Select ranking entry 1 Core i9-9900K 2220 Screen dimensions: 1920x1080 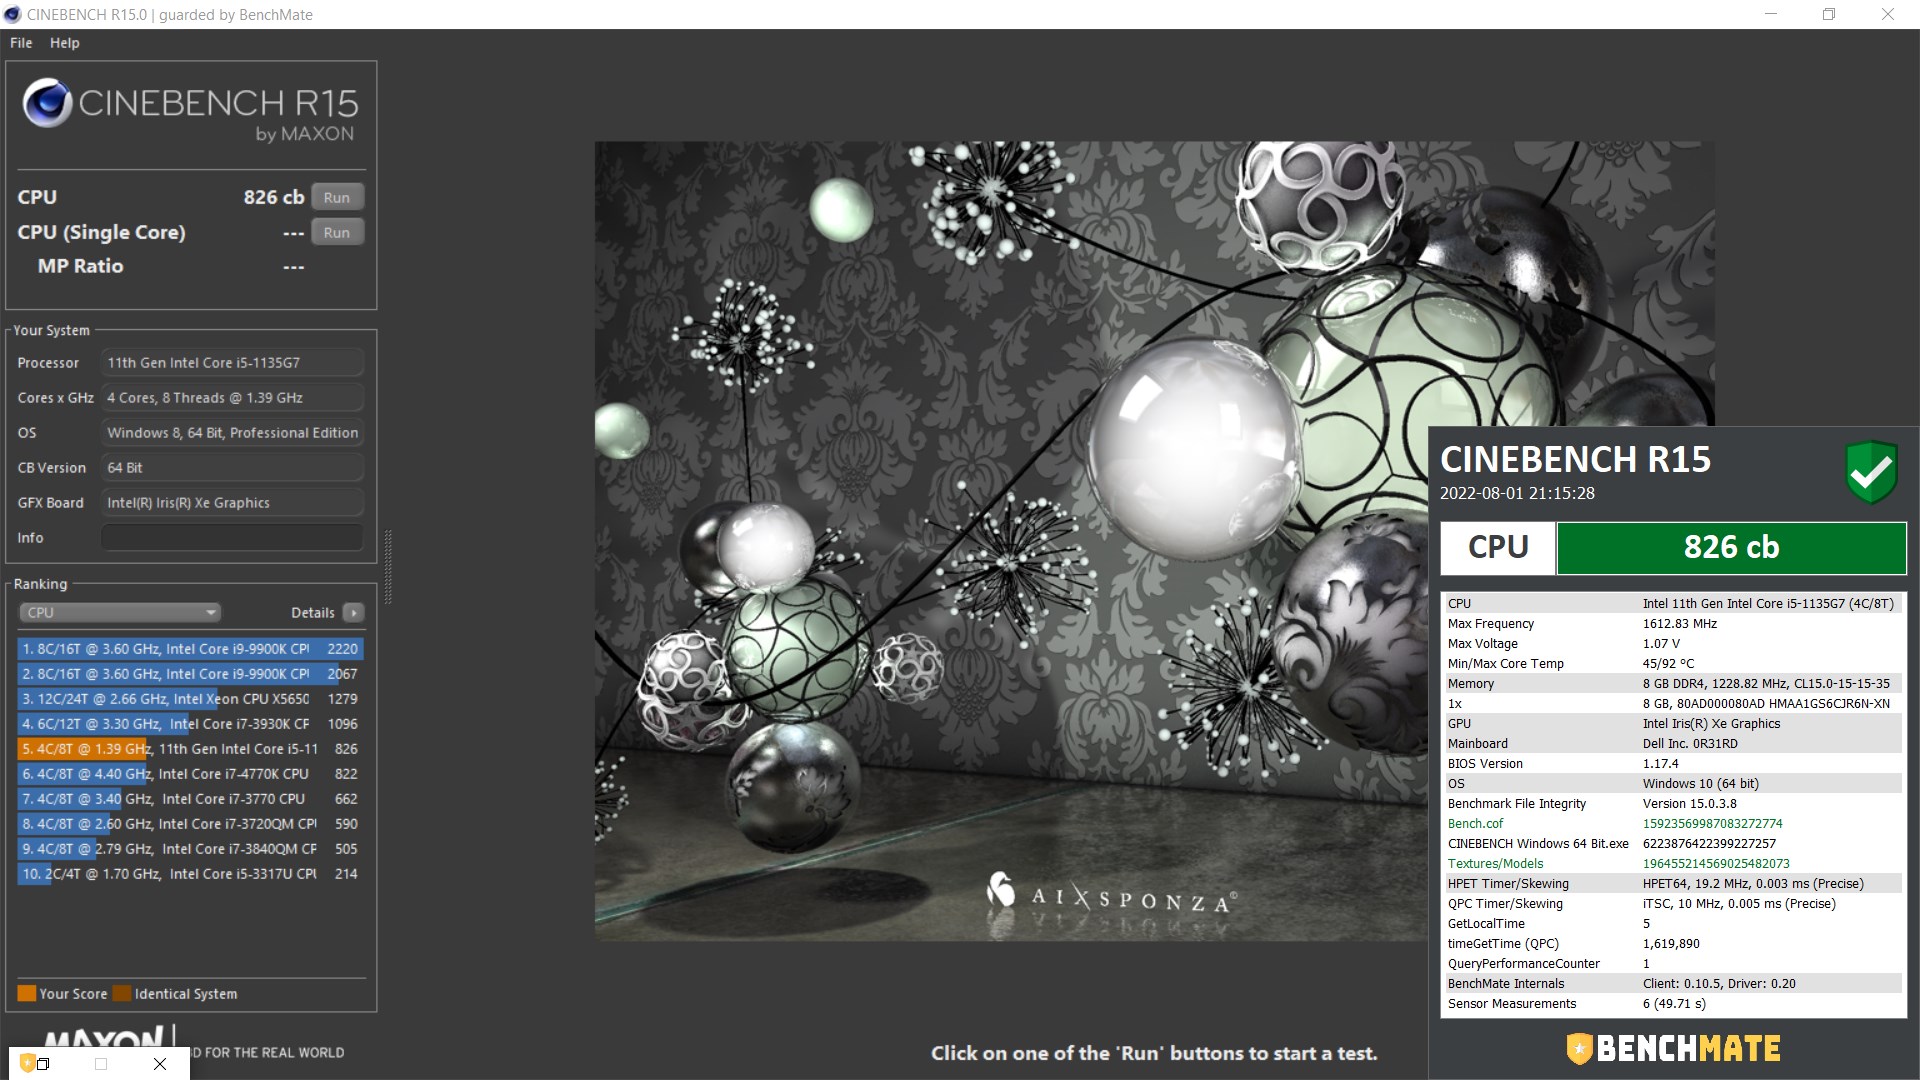coord(190,648)
